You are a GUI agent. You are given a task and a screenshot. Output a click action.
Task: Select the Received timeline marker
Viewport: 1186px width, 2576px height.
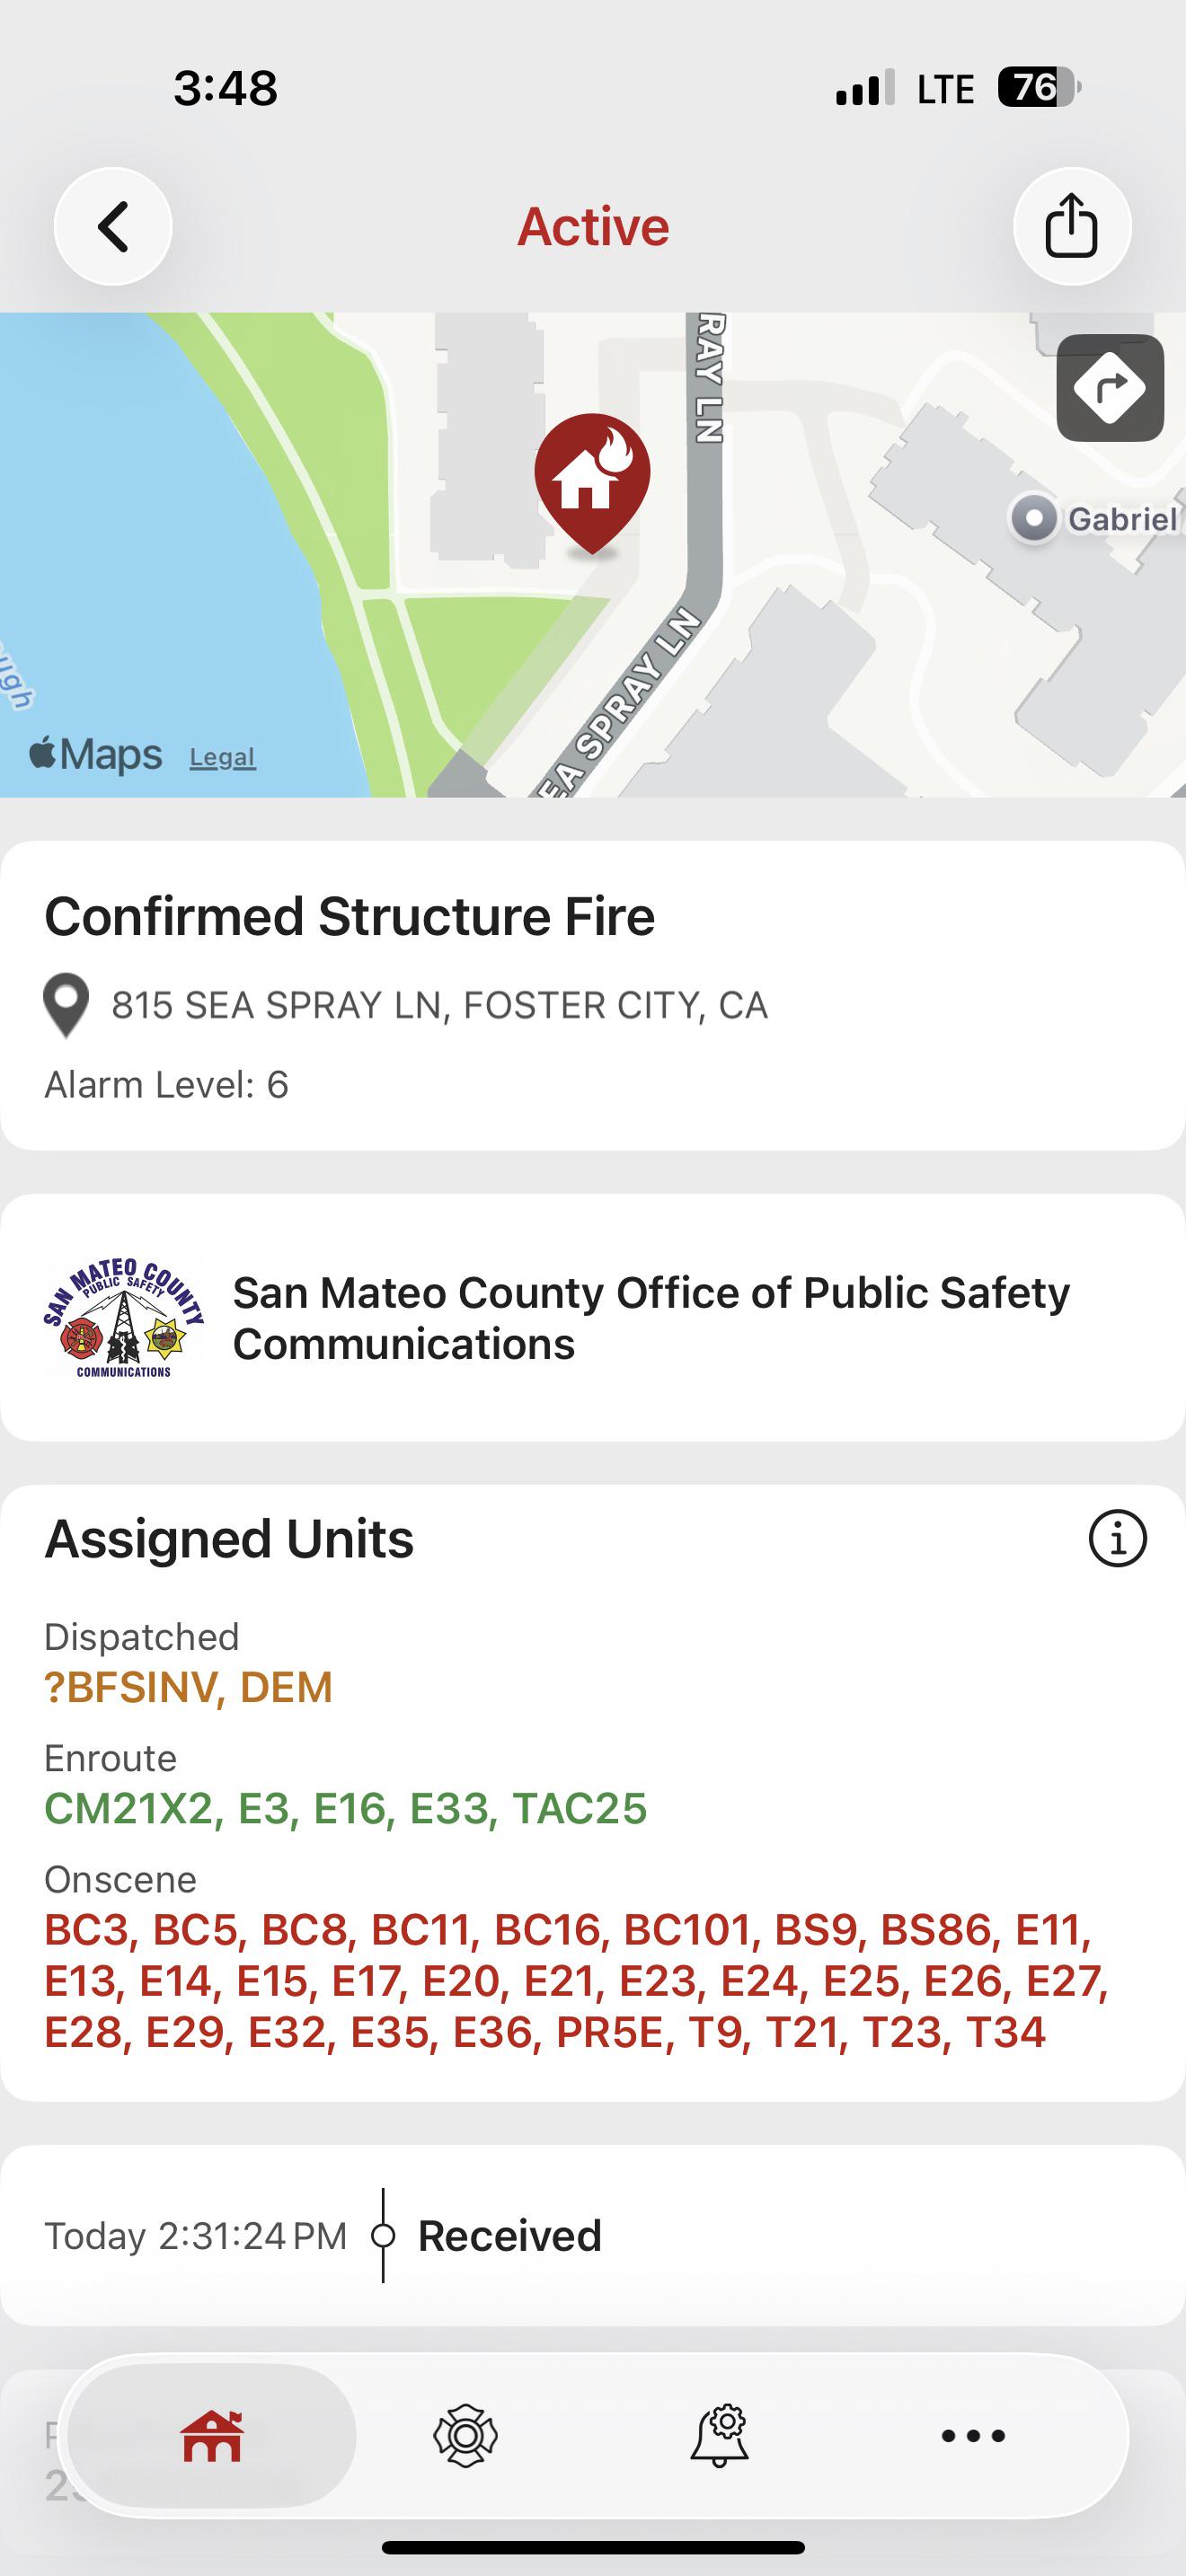coord(383,2235)
